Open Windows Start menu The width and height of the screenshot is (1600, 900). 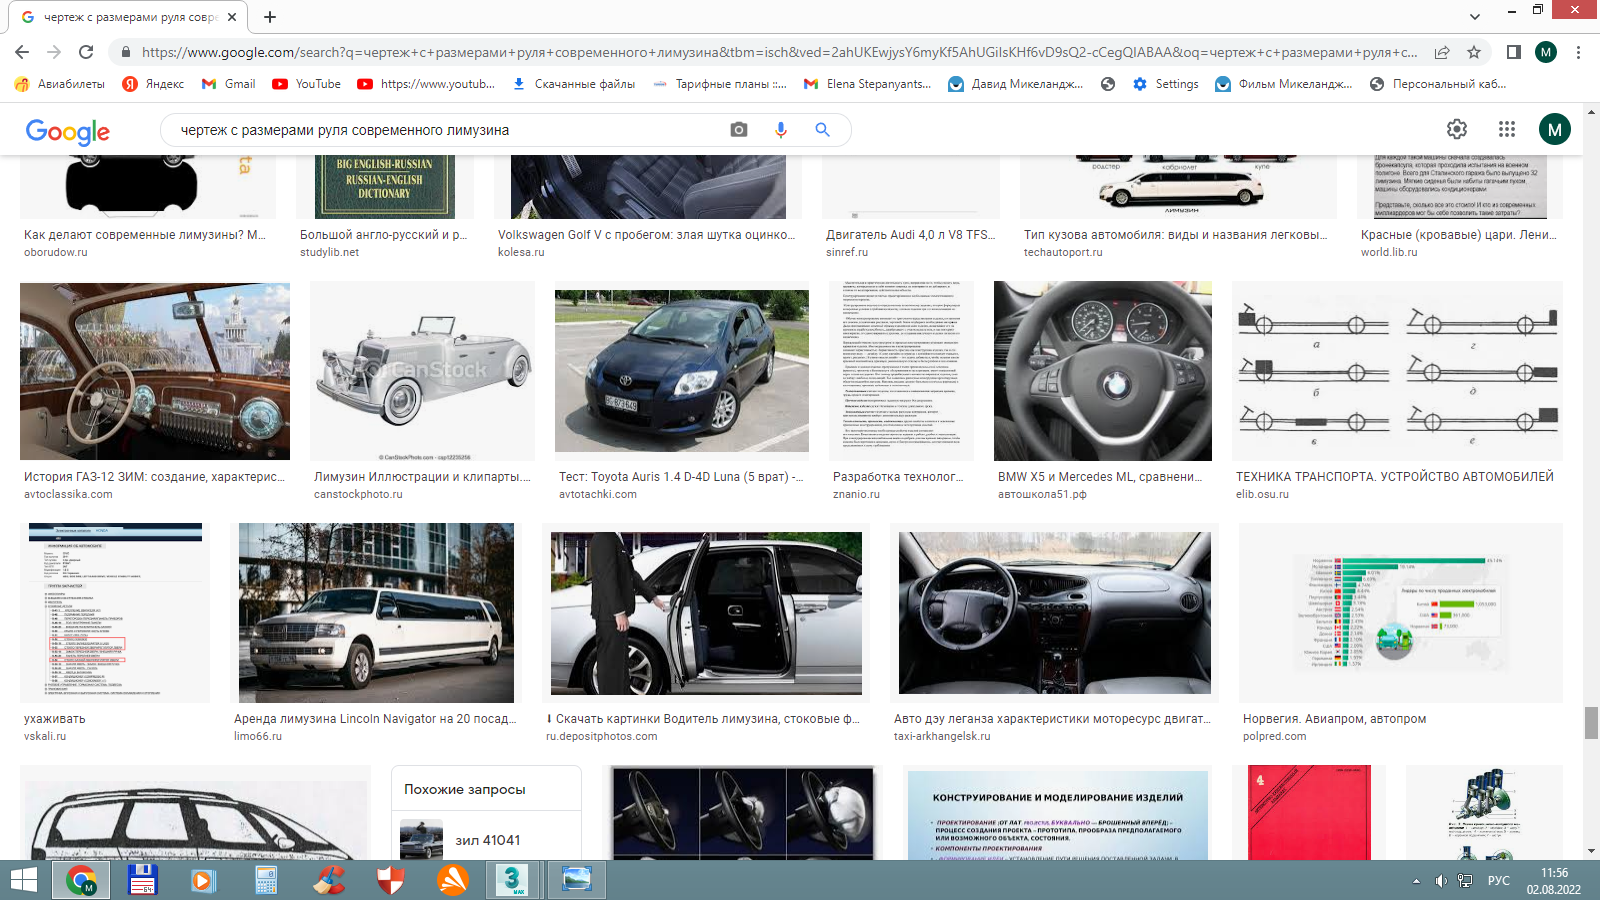pos(24,880)
